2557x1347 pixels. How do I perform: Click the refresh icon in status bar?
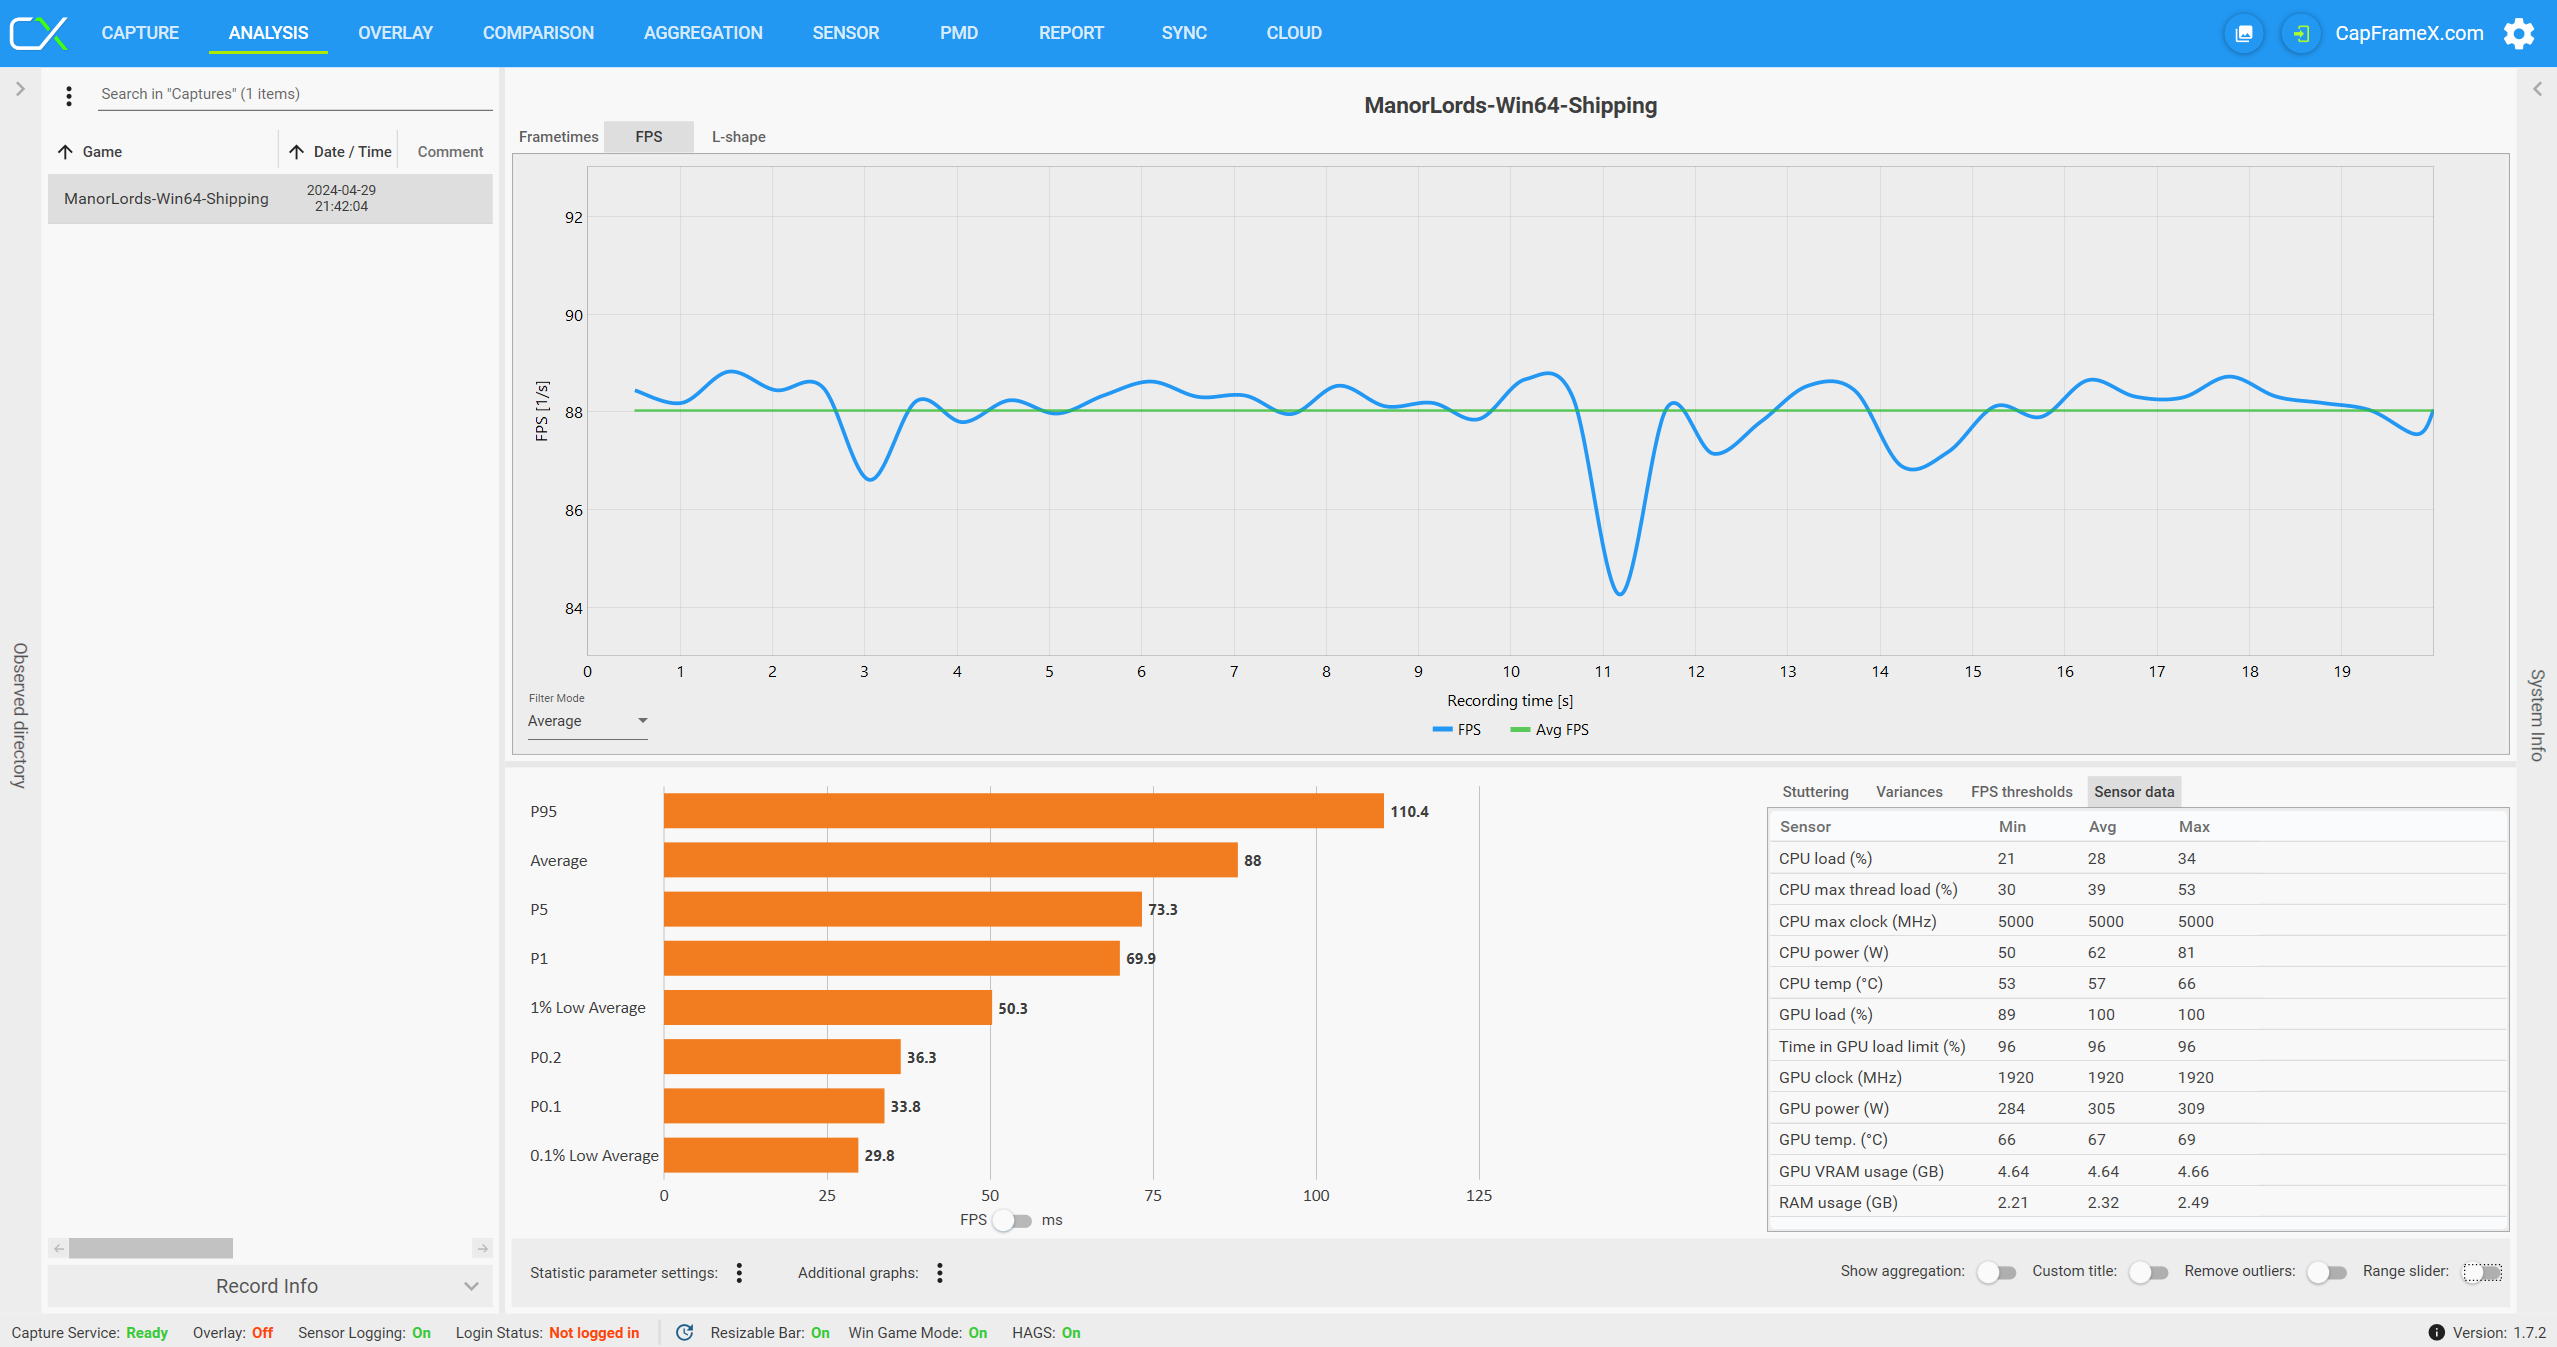685,1332
